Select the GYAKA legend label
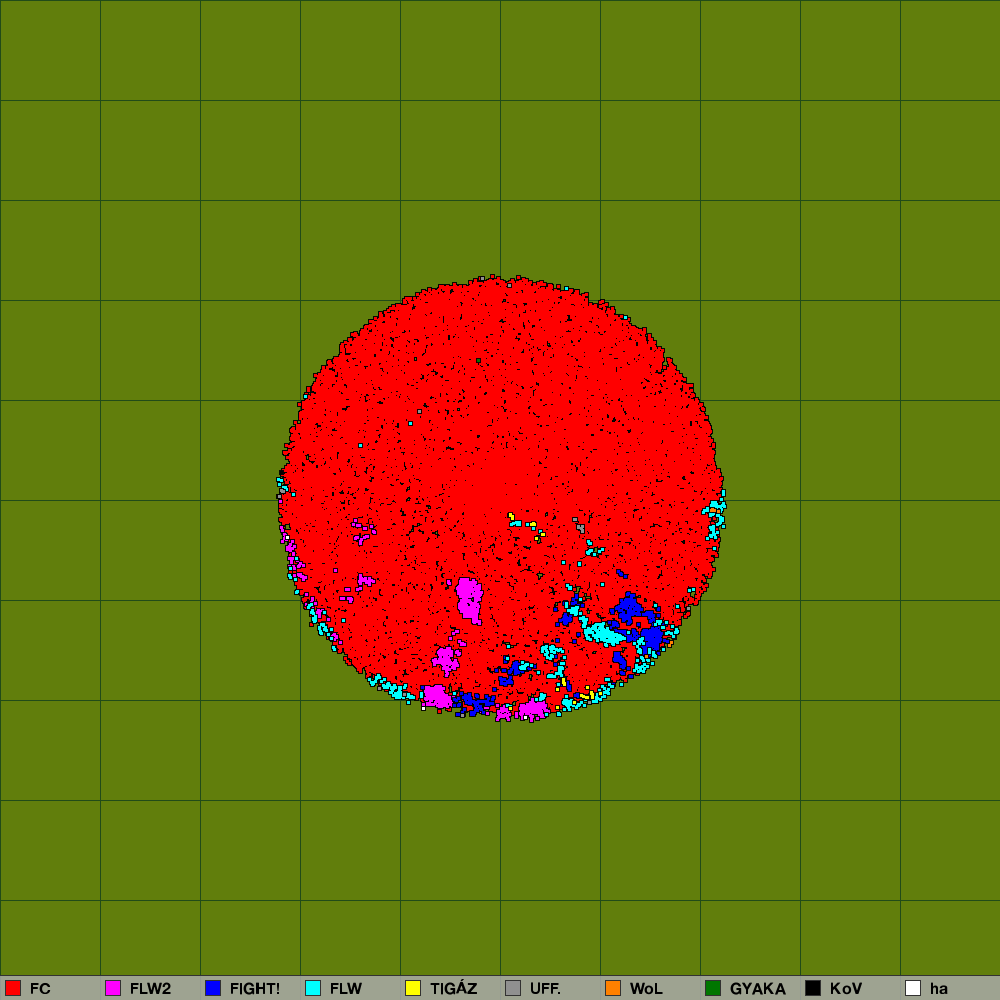The height and width of the screenshot is (1000, 1000). click(x=758, y=989)
